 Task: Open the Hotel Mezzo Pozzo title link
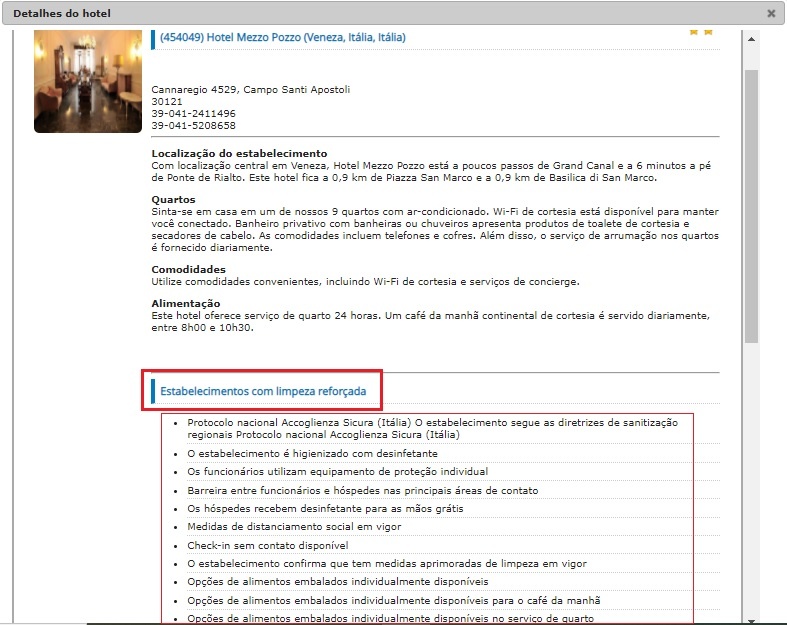(x=283, y=37)
